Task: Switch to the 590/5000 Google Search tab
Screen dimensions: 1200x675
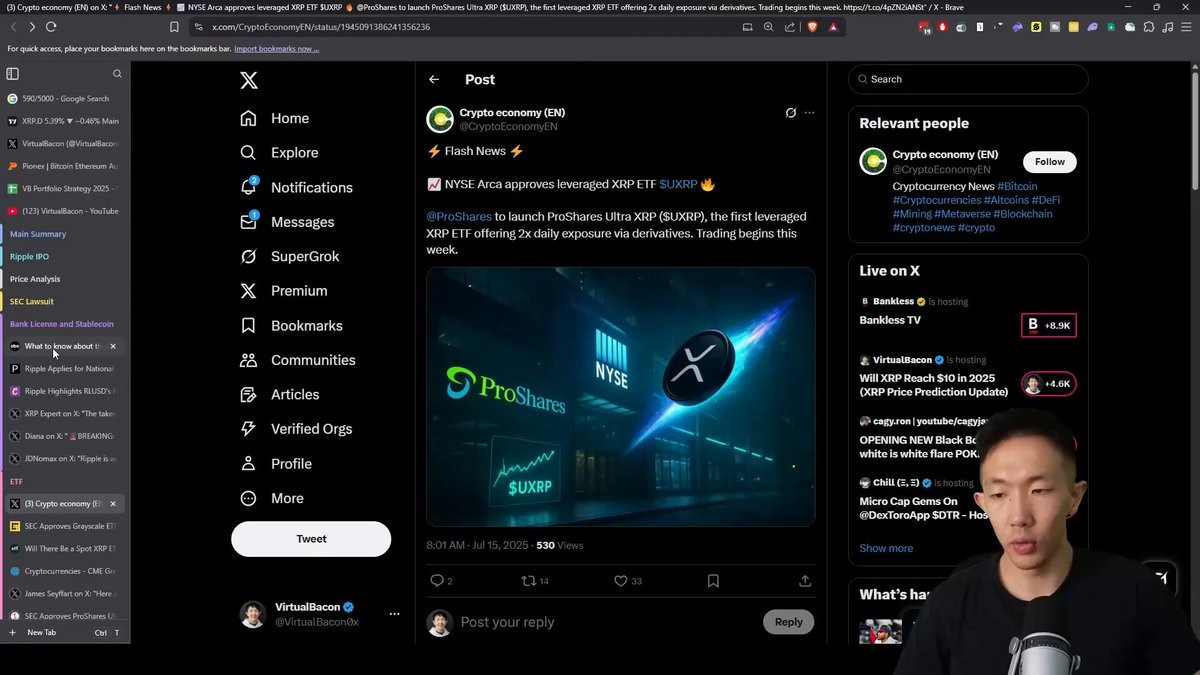Action: (64, 99)
